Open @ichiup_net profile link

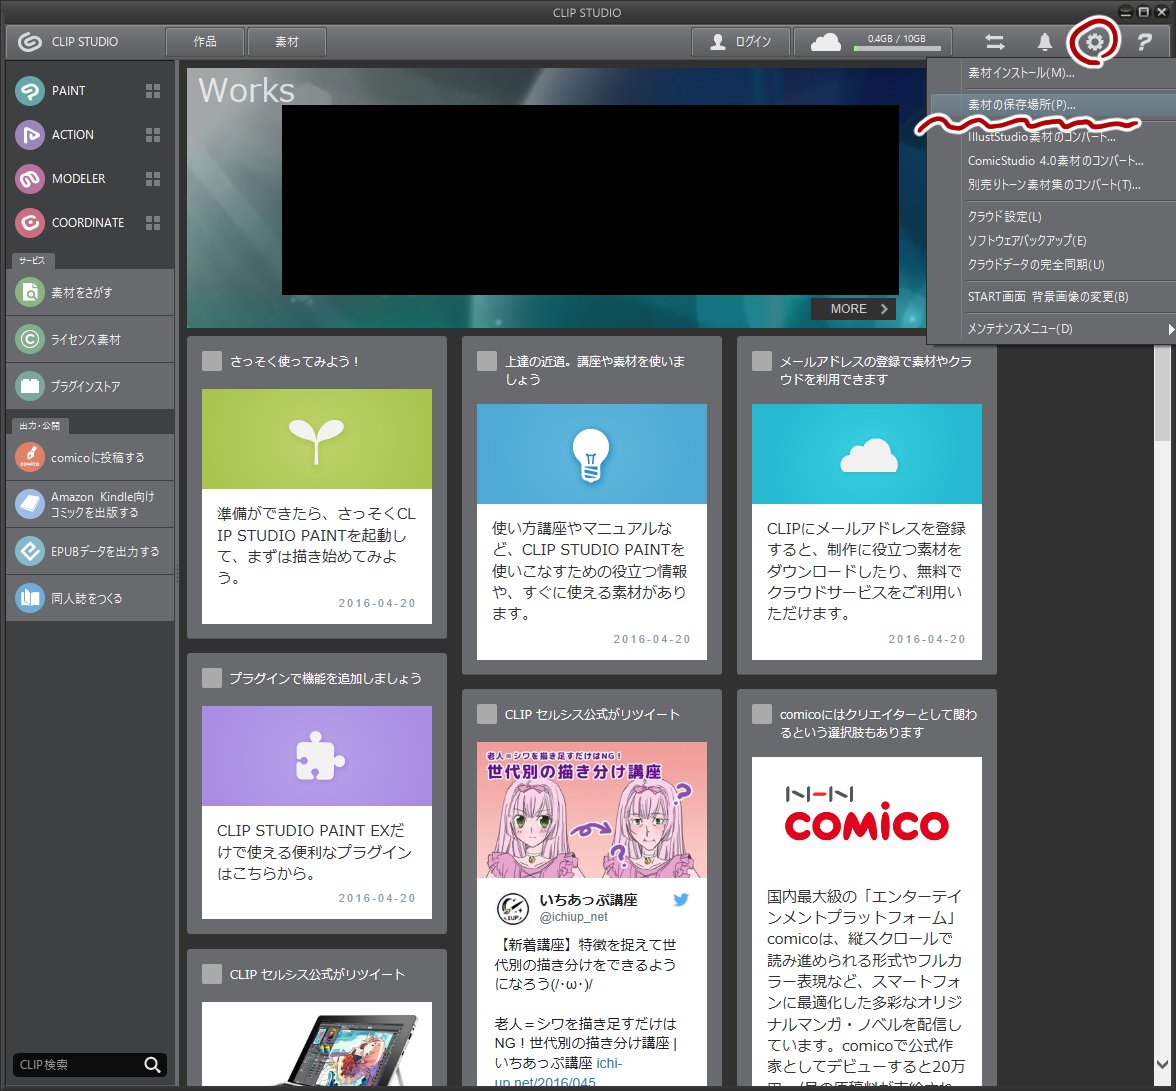(x=574, y=917)
